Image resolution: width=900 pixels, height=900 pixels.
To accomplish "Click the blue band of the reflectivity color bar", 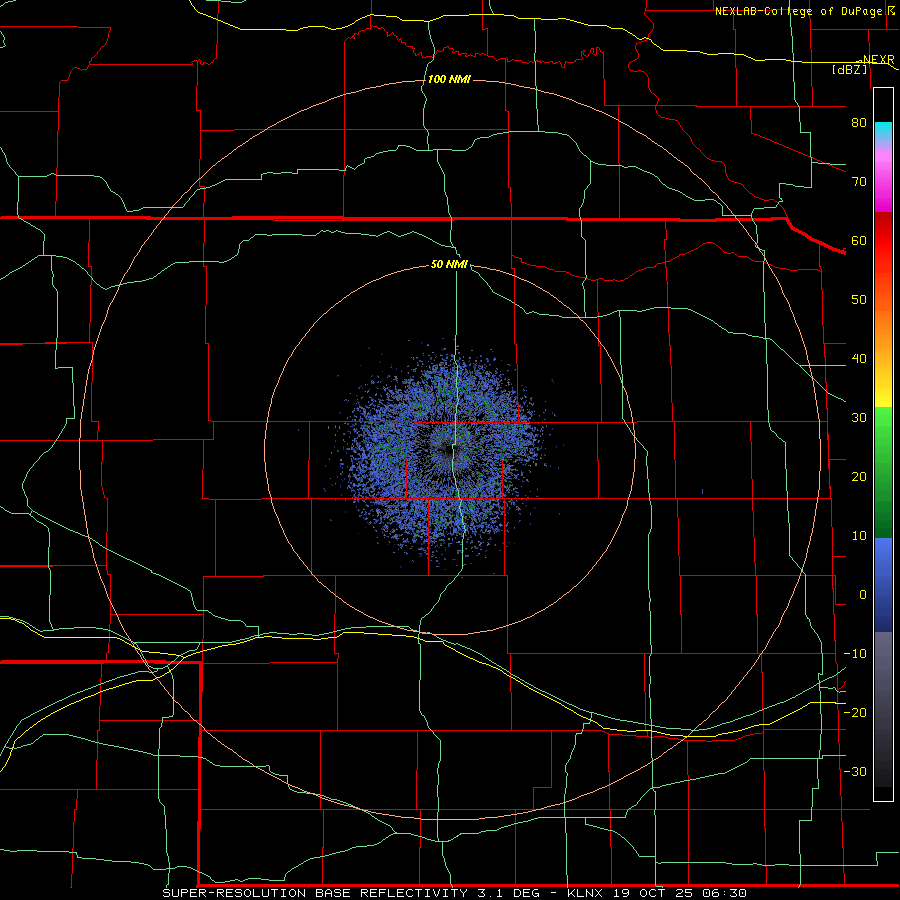I will pyautogui.click(x=883, y=585).
